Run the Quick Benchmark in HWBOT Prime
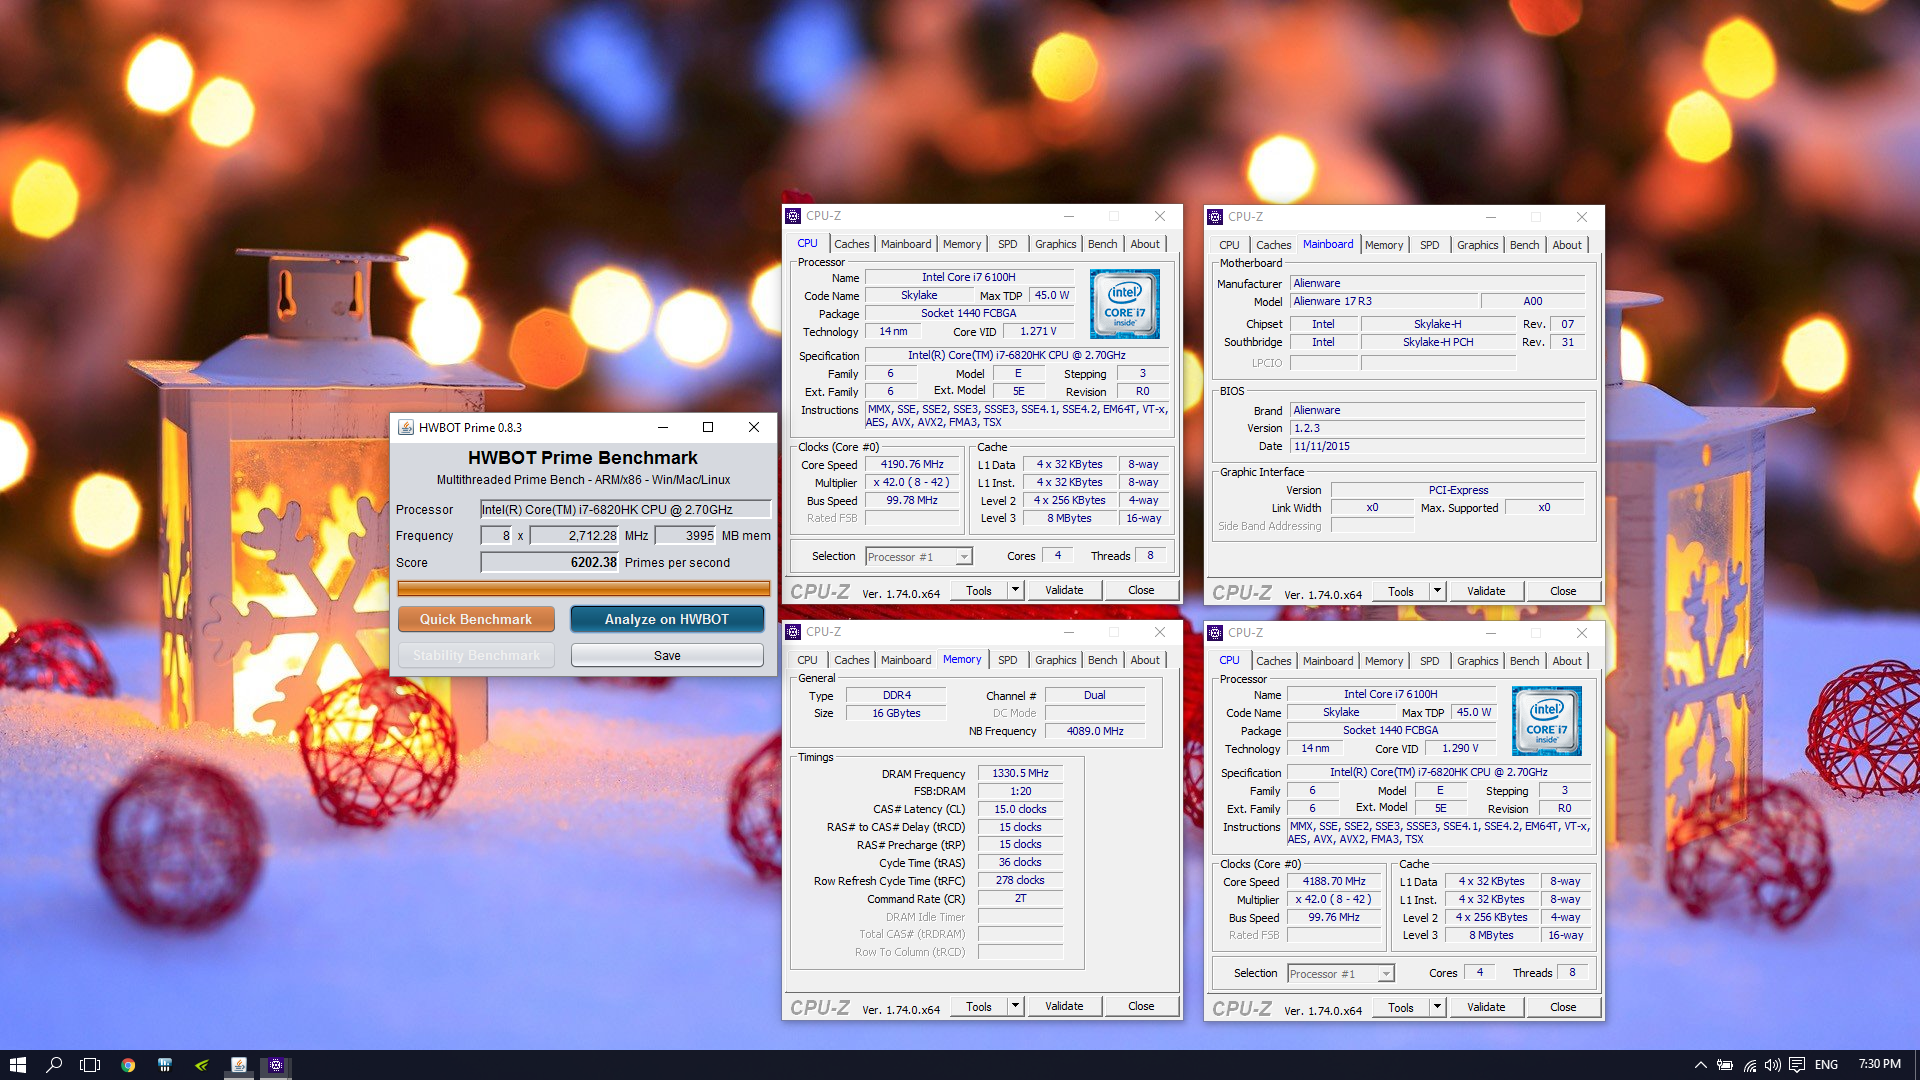Image resolution: width=1920 pixels, height=1080 pixels. 476,619
